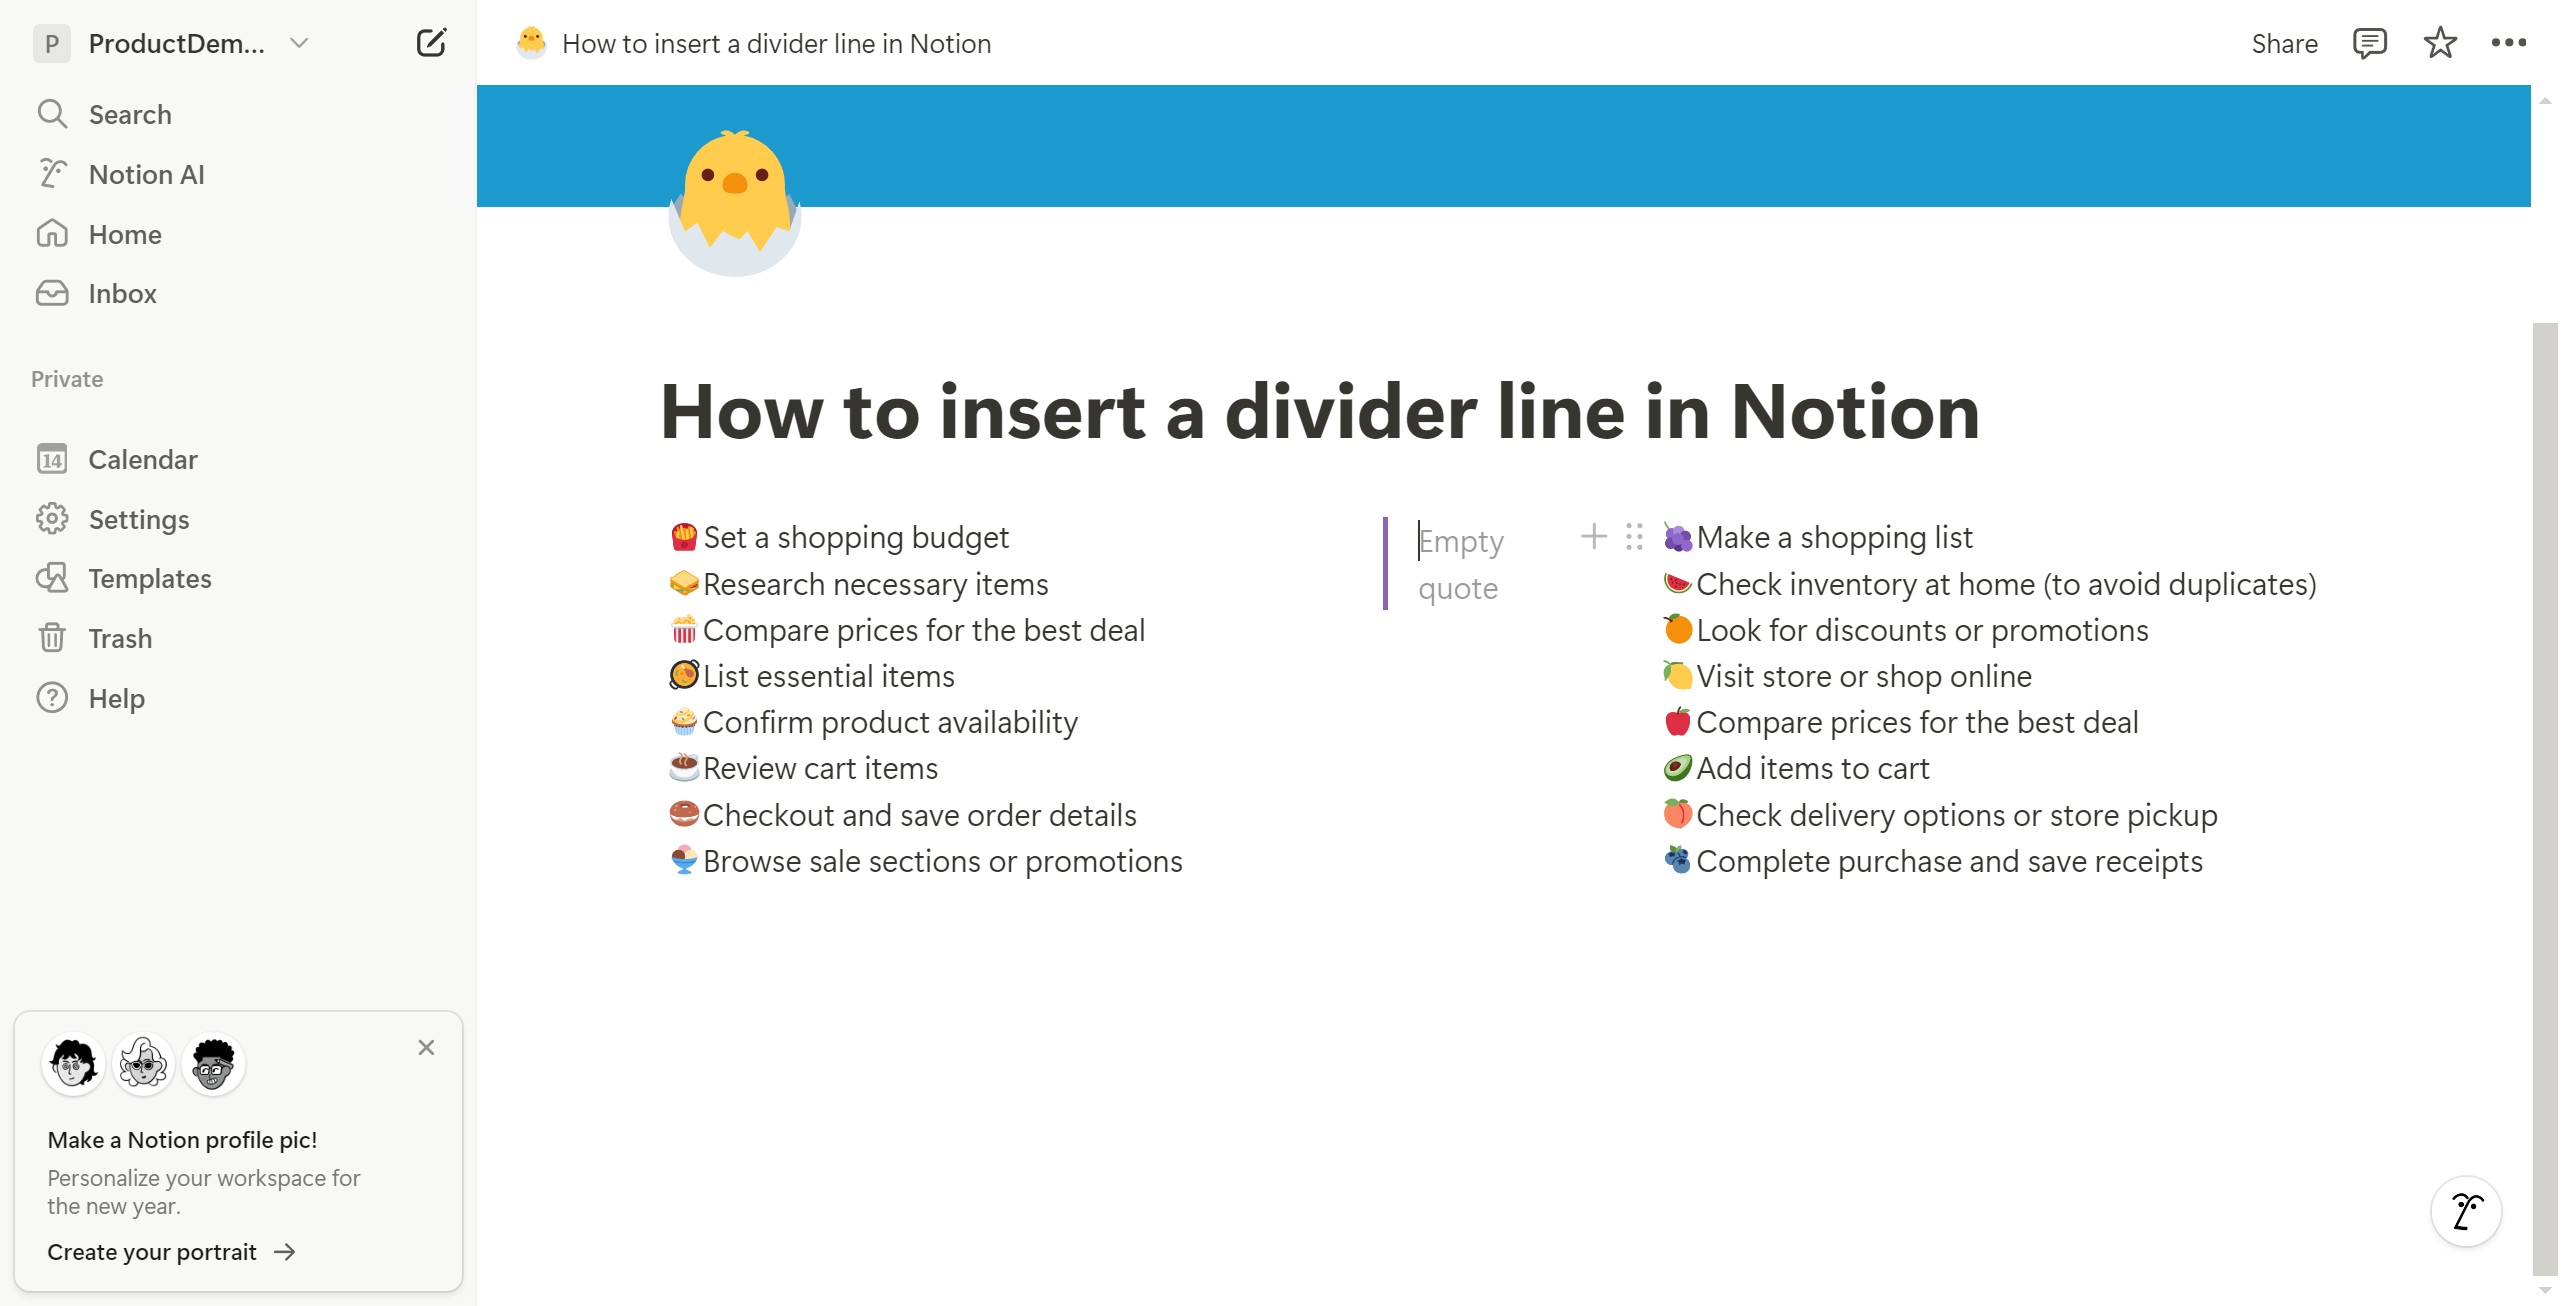The width and height of the screenshot is (2561, 1306).
Task: Click 'Check delivery options or store pickup'
Action: 1956,815
